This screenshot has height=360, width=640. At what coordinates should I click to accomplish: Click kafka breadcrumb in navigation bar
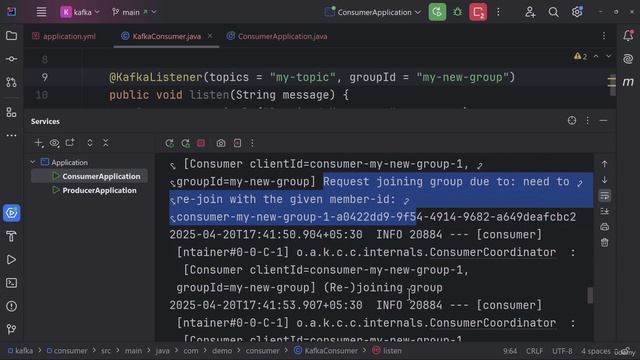click(20, 351)
